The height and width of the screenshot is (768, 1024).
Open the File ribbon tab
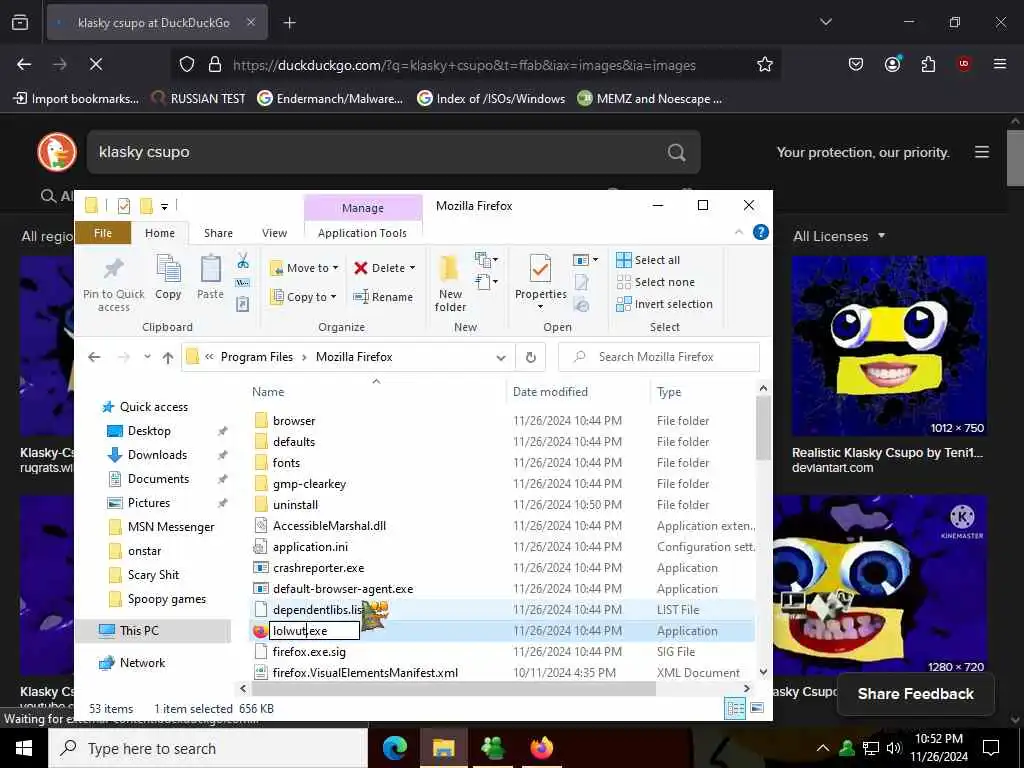103,232
